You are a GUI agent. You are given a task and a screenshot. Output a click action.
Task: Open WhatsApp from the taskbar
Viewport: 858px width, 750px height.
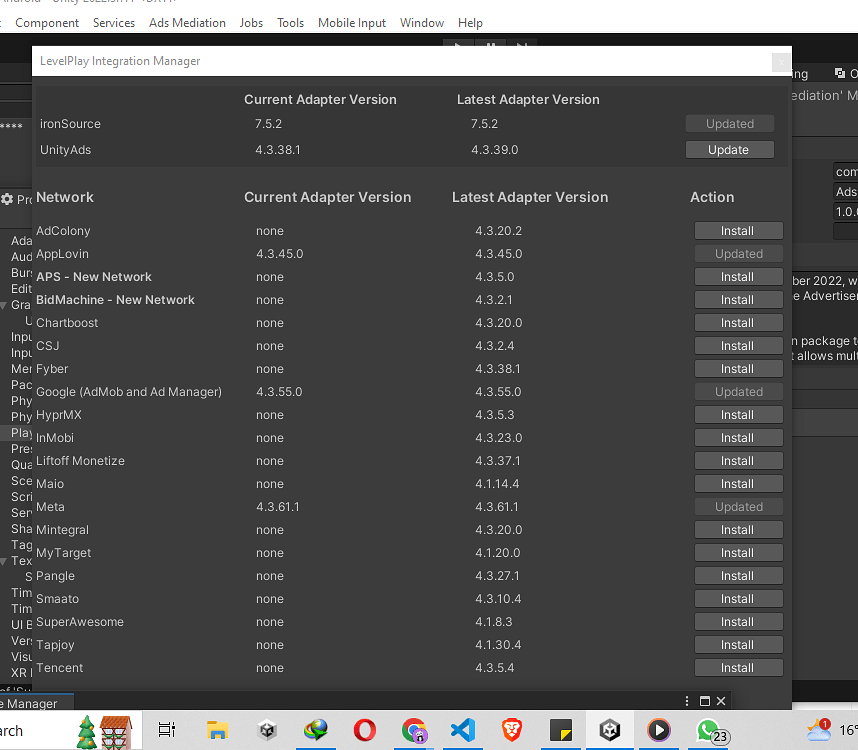(x=708, y=731)
